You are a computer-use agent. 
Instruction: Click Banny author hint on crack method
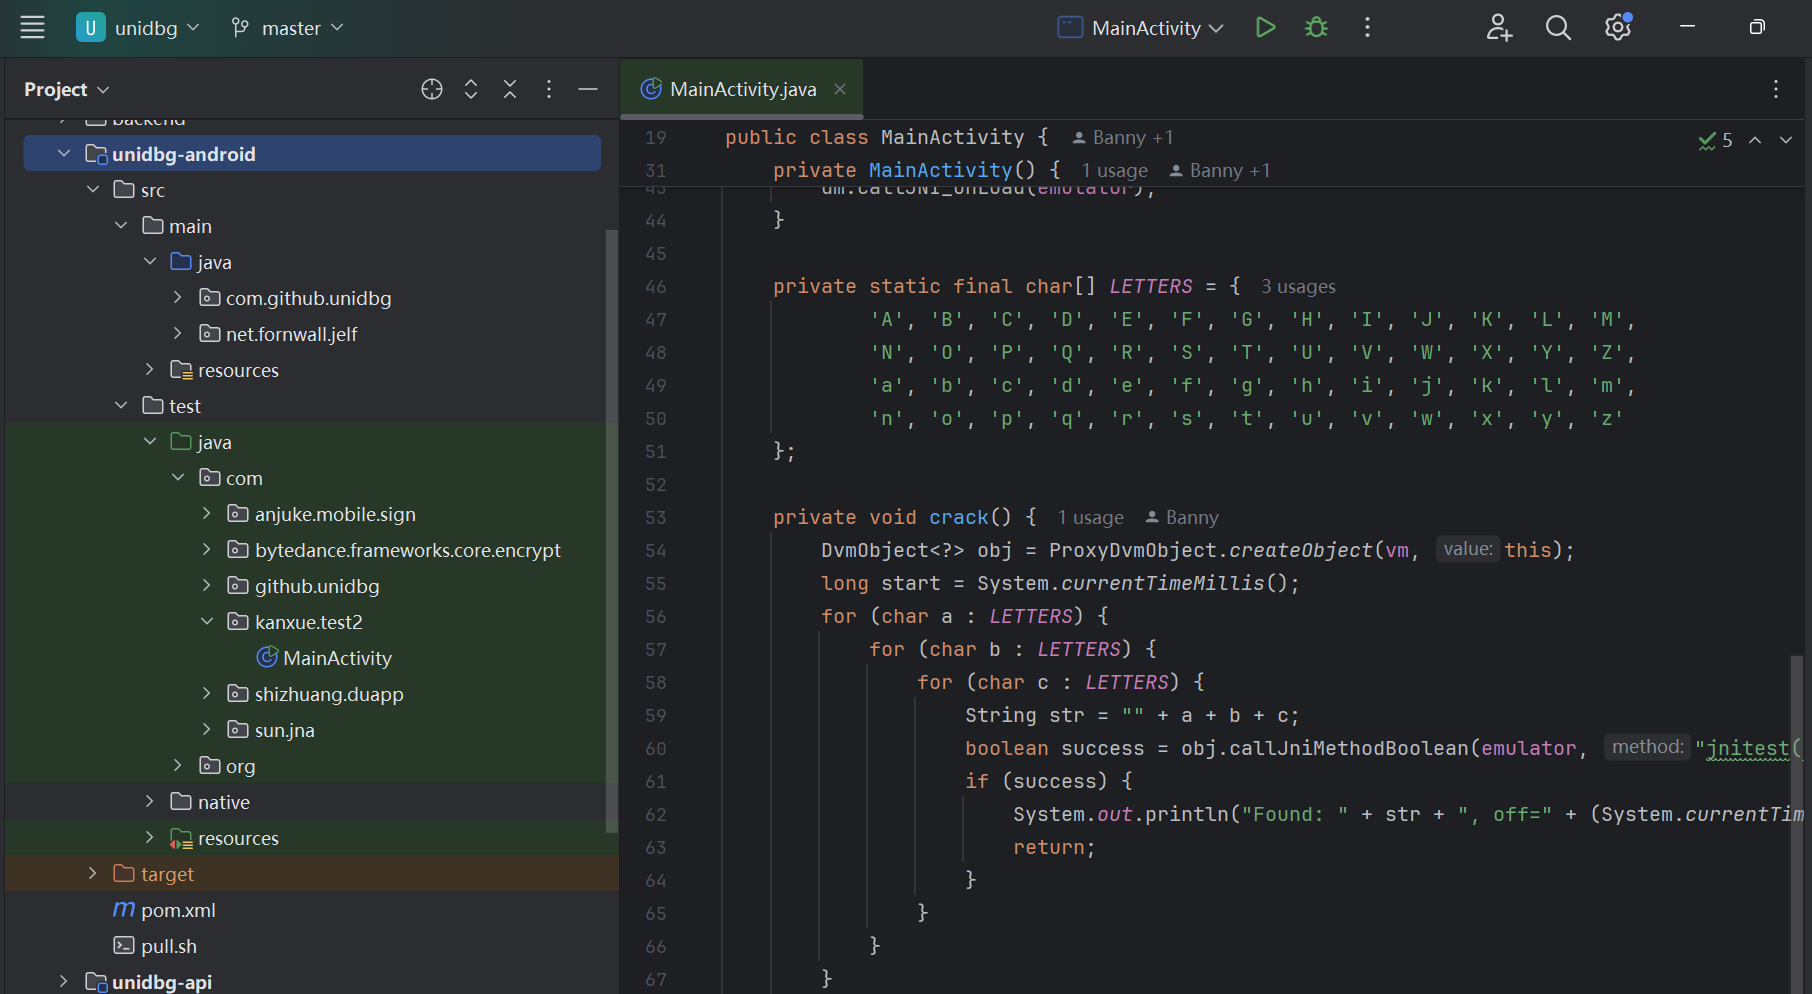click(1182, 518)
